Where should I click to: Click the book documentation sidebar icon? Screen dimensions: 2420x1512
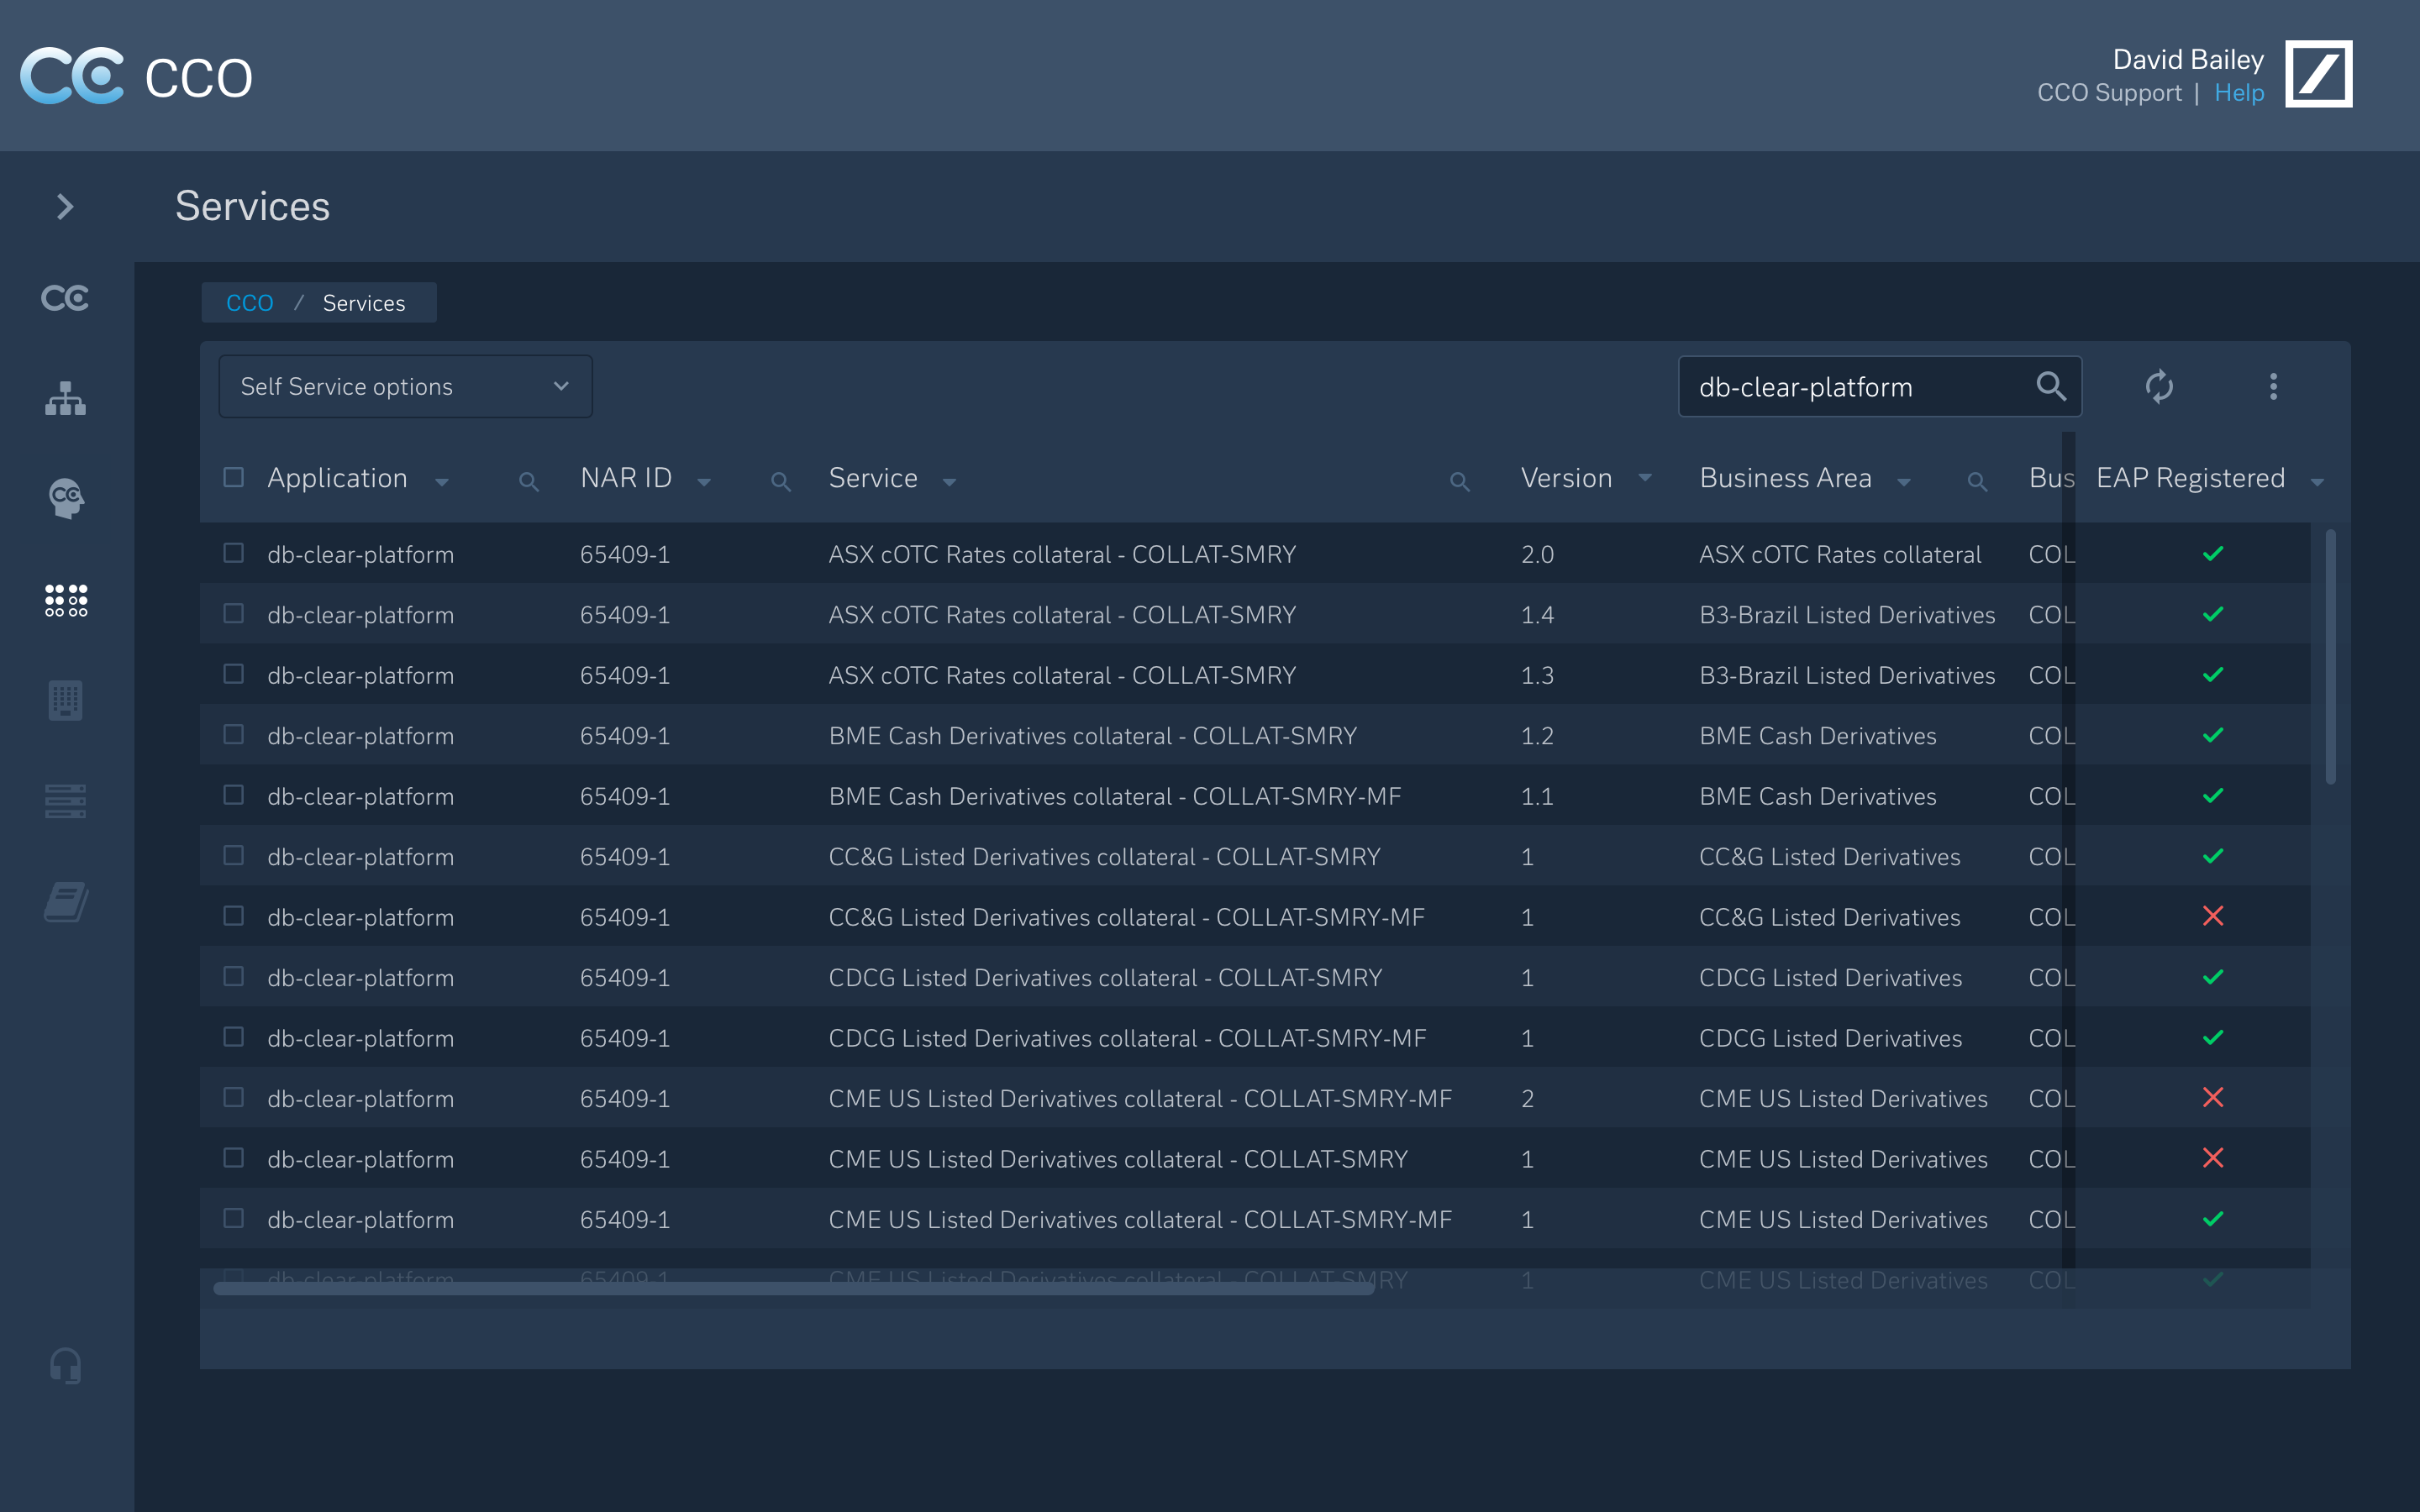[66, 901]
